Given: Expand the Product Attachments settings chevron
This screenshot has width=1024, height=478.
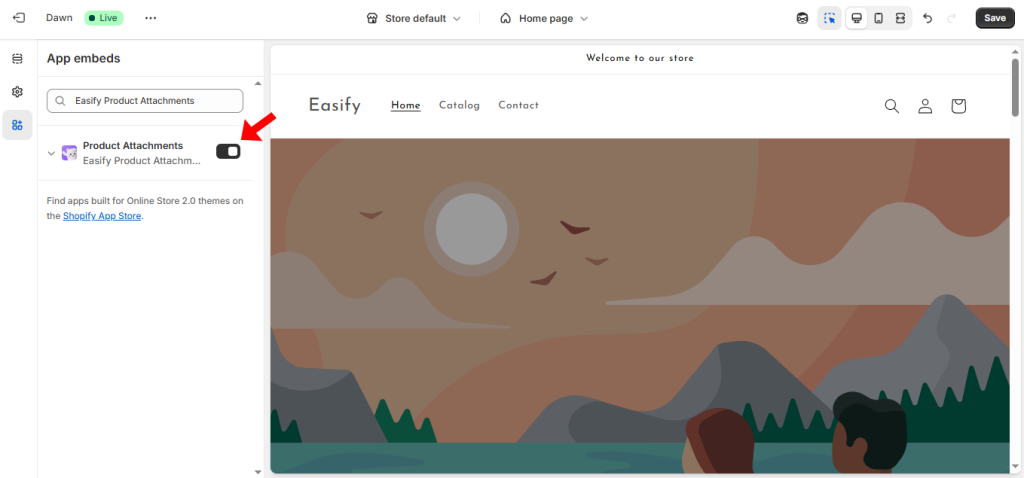Looking at the screenshot, I should 51,153.
